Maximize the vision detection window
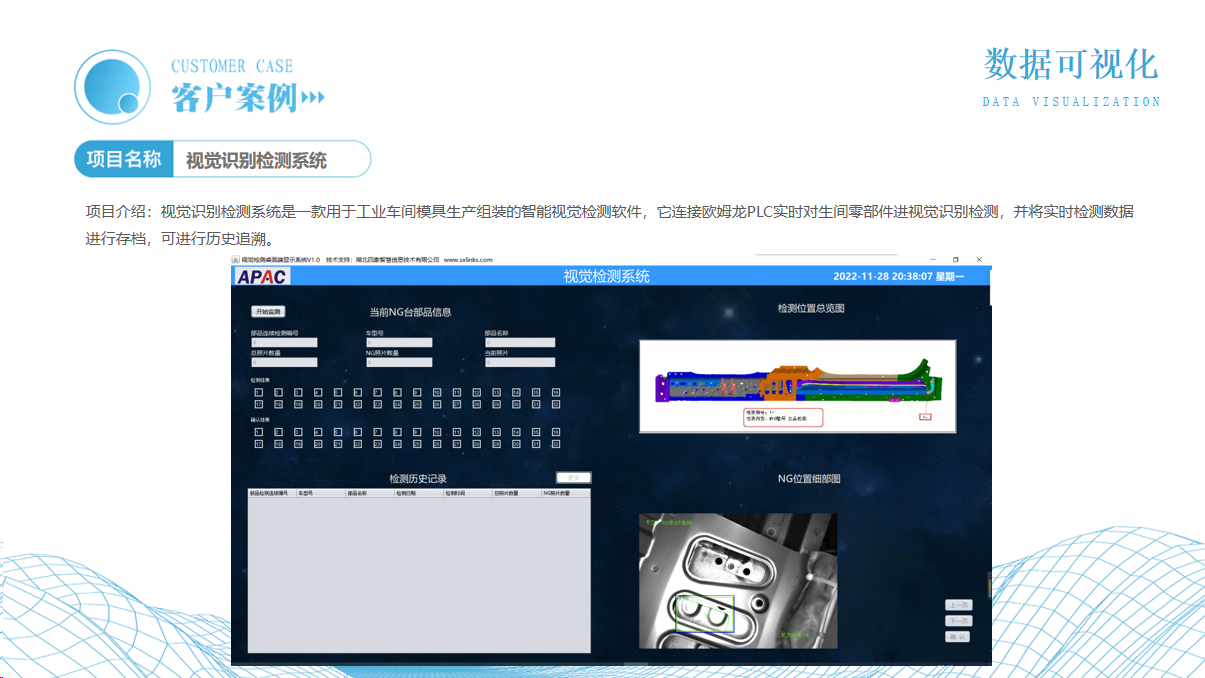Image resolution: width=1205 pixels, height=678 pixels. (x=955, y=259)
